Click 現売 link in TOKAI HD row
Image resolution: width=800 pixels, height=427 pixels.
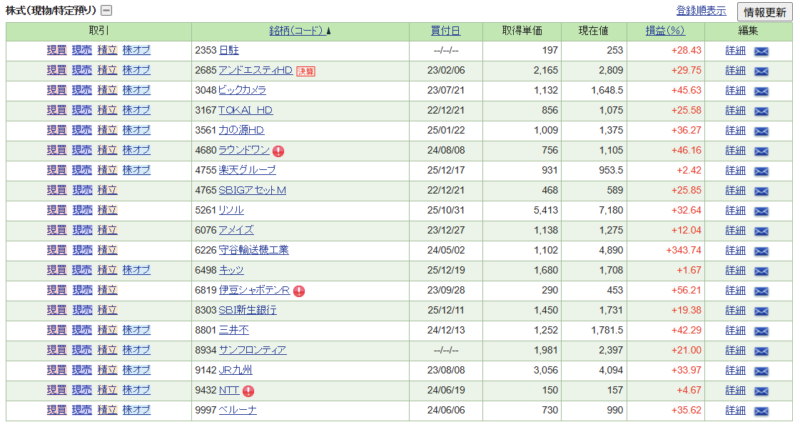(x=82, y=111)
